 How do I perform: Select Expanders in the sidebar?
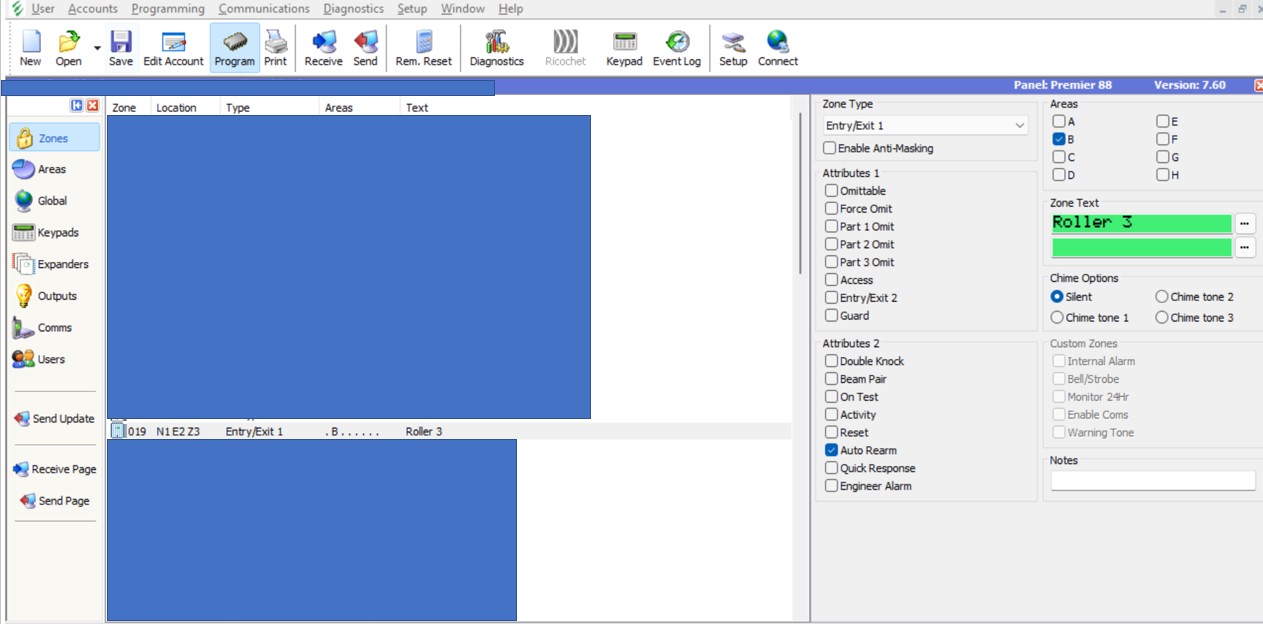tap(53, 264)
